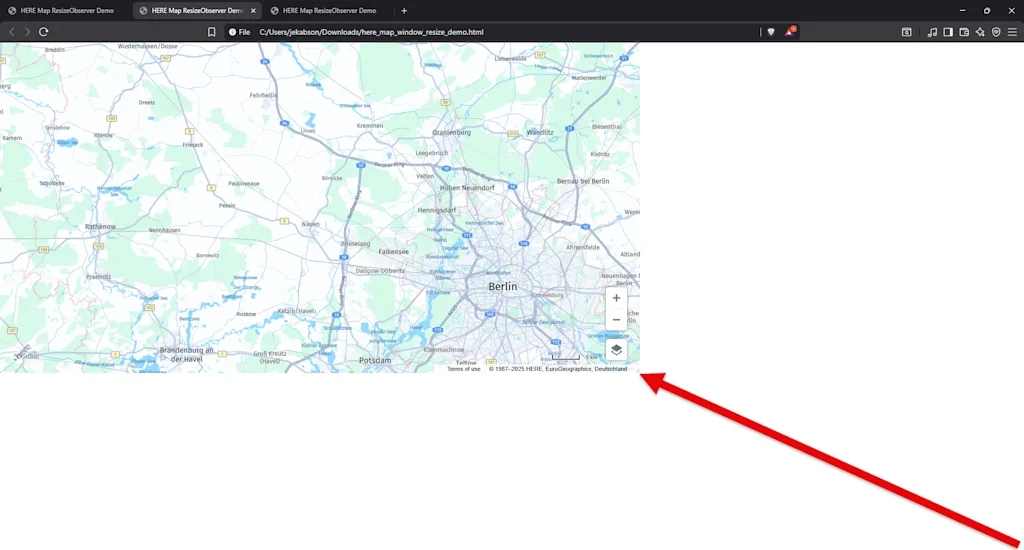Open the music playlist icon
This screenshot has height=550, width=1024.
pyautogui.click(x=932, y=32)
